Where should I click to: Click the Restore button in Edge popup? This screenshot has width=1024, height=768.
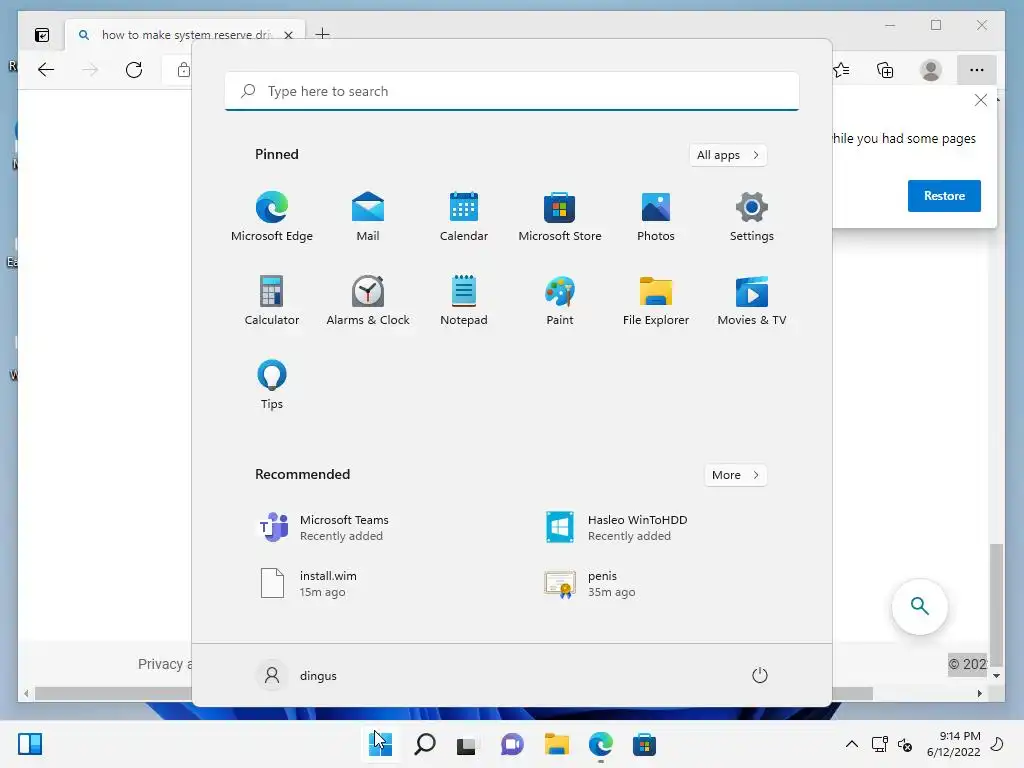944,196
